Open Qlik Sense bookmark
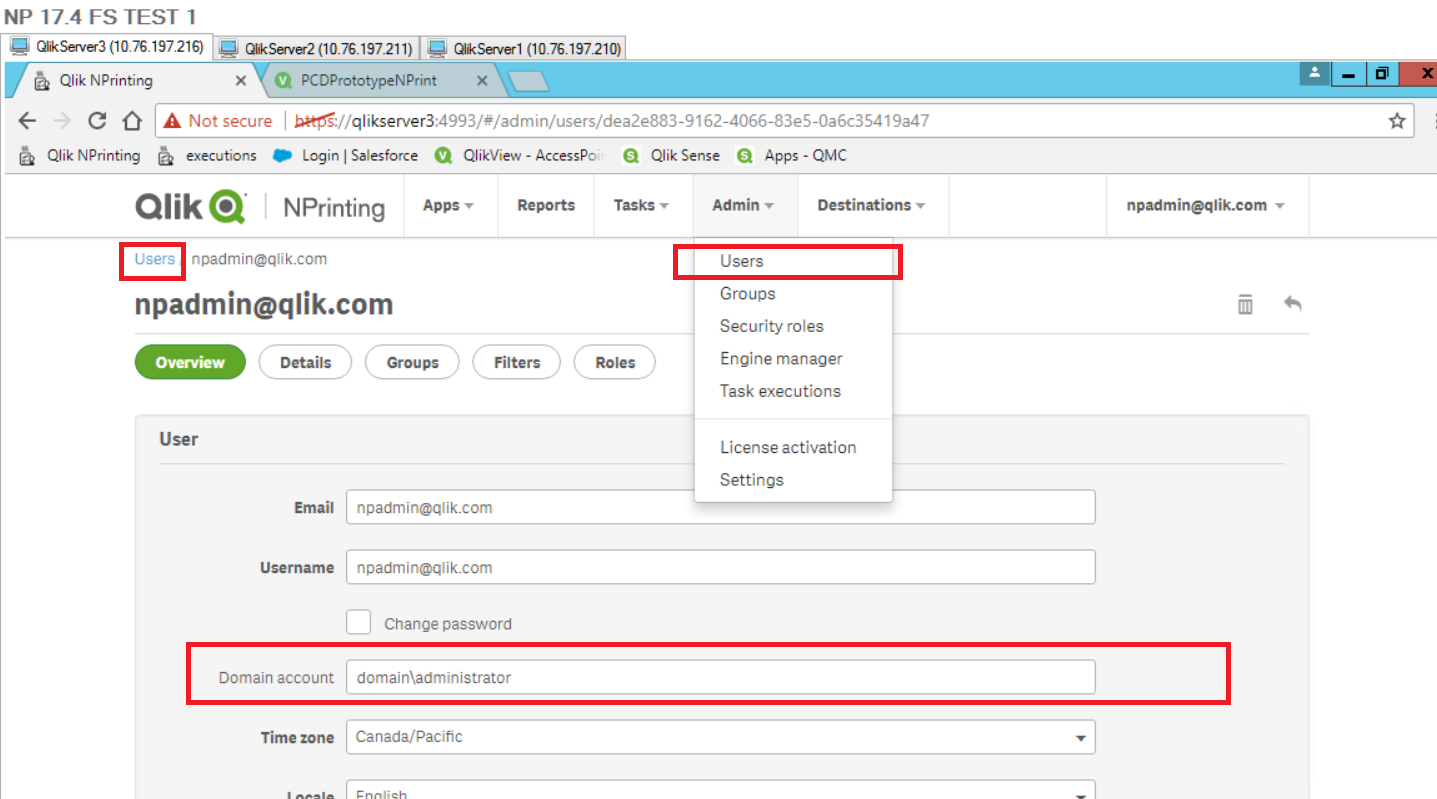The image size is (1437, 799). click(671, 156)
